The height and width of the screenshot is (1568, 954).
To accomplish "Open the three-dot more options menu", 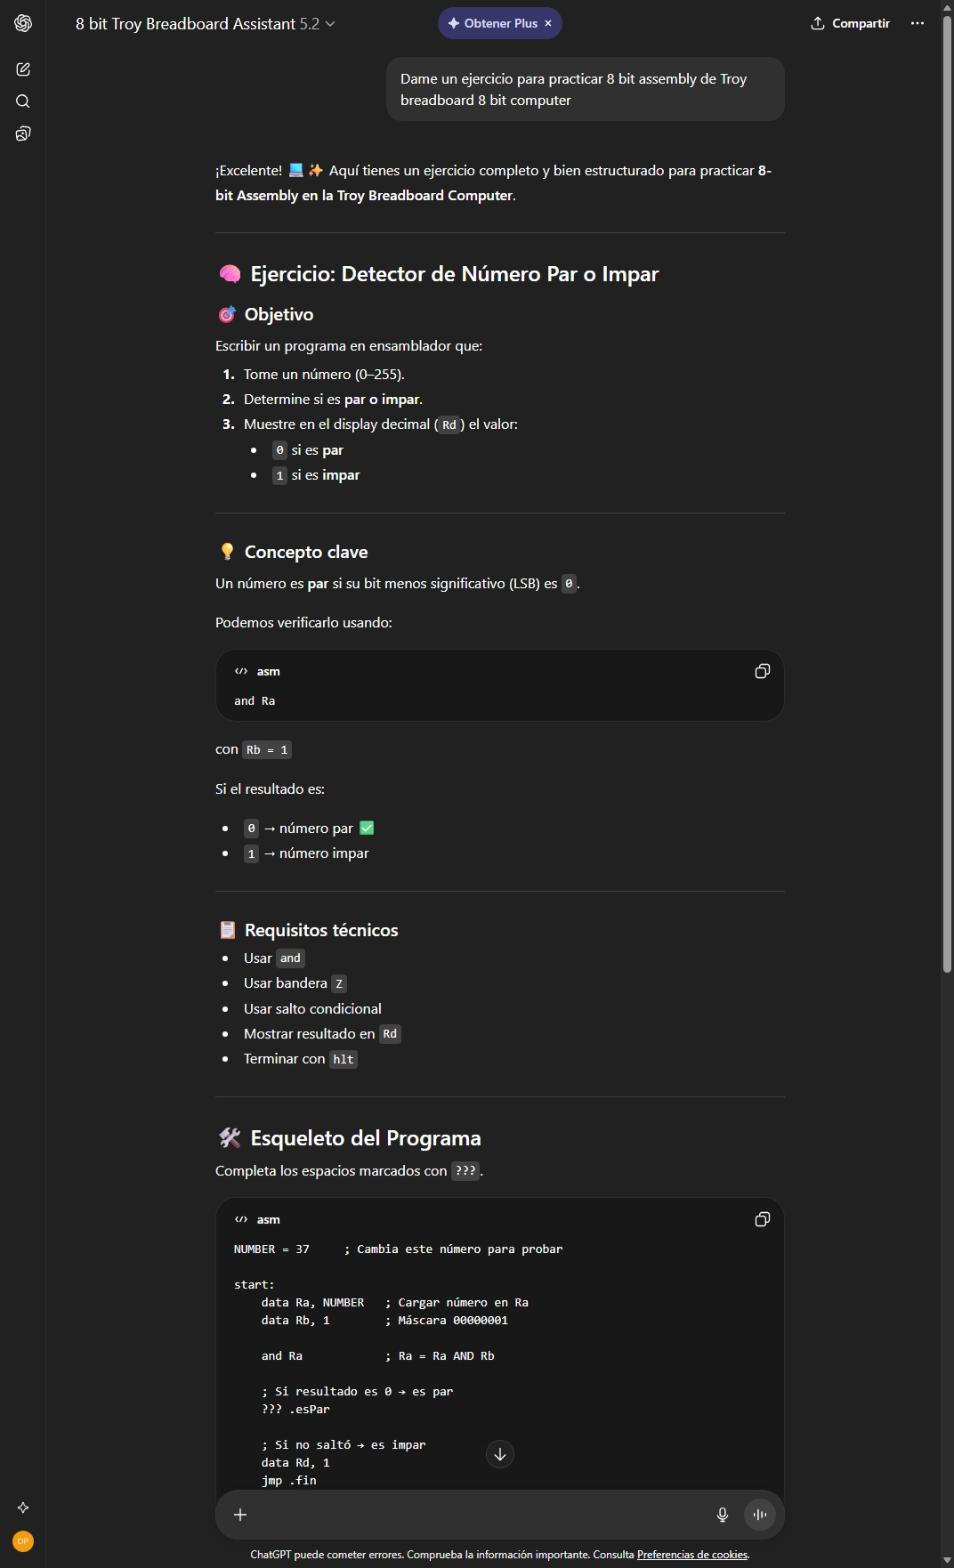I will click(x=917, y=23).
